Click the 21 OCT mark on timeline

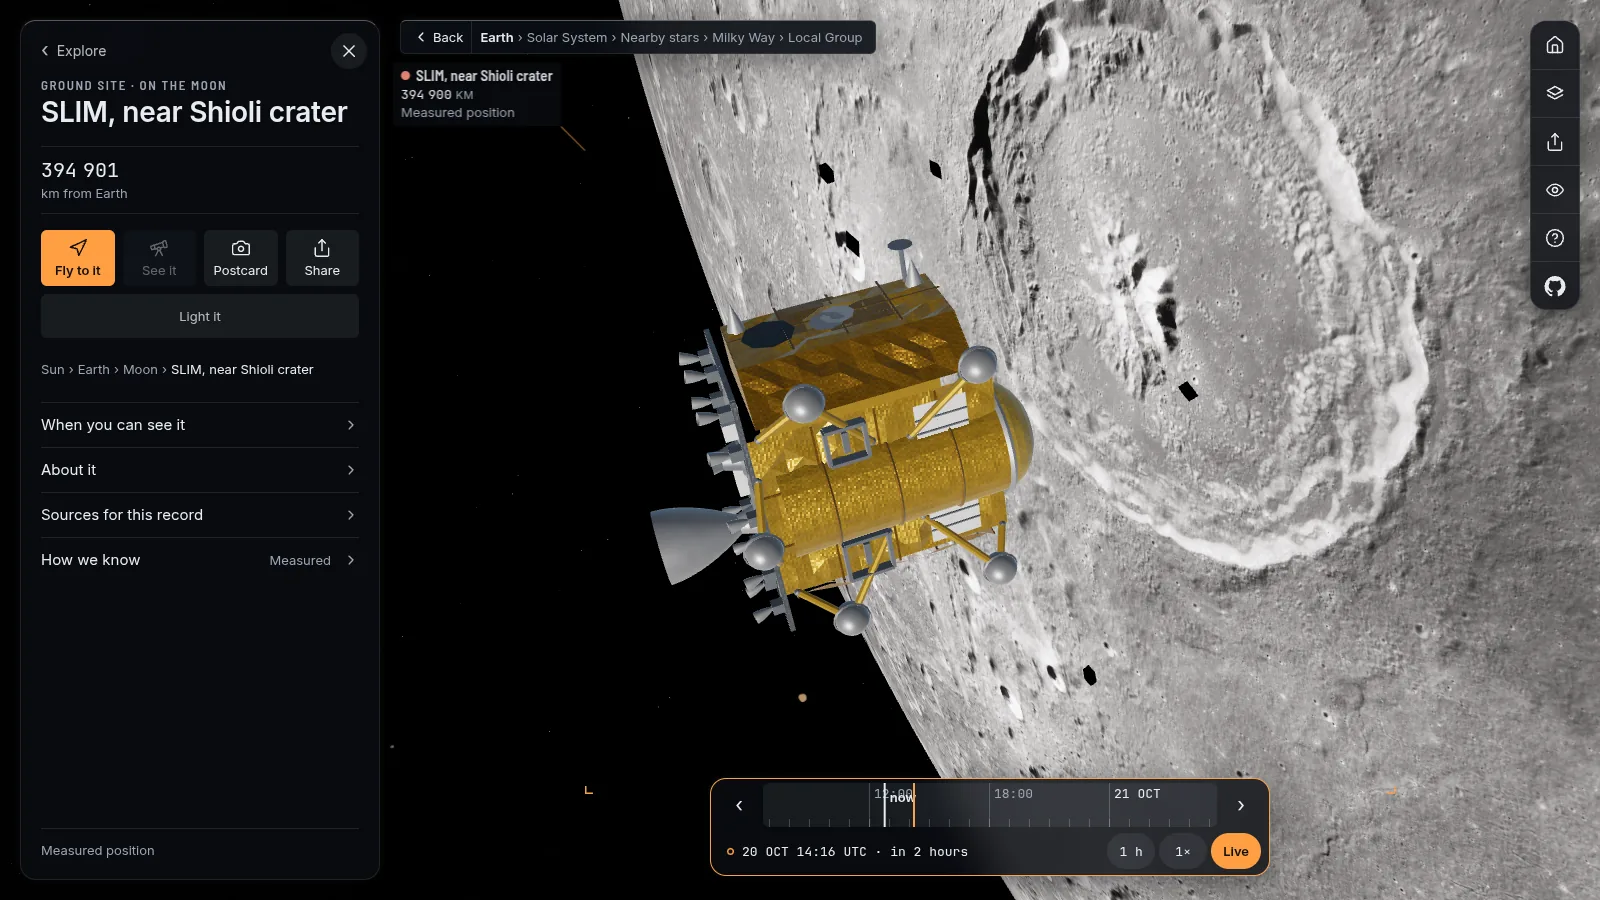point(1137,794)
